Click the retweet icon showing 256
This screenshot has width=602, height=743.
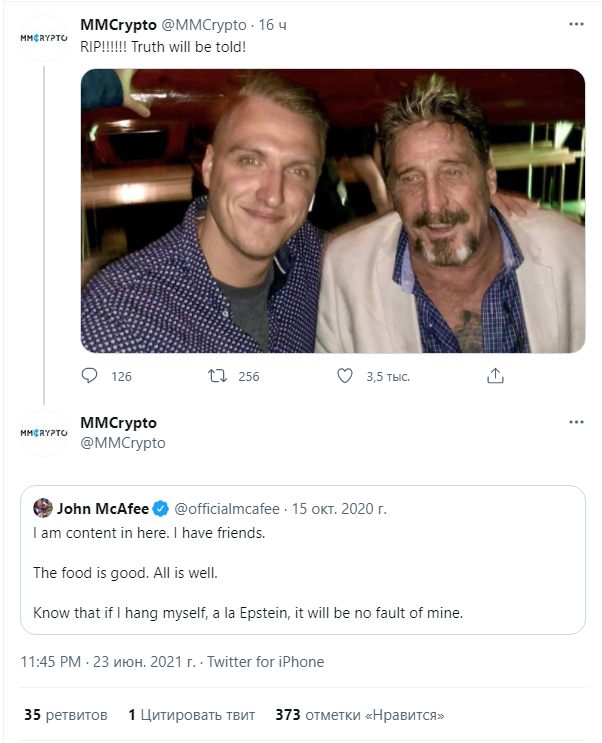point(217,376)
